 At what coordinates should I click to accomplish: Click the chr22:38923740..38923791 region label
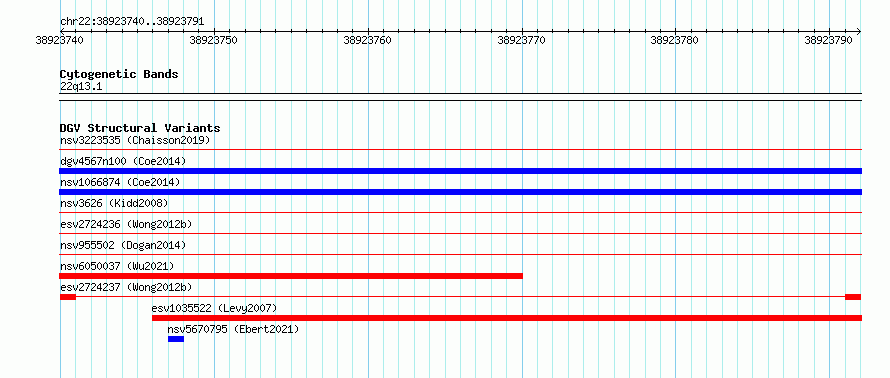[132, 22]
